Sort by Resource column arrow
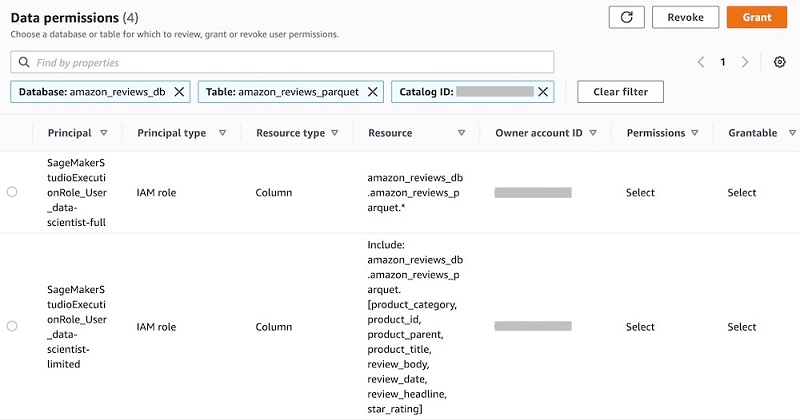The width and height of the screenshot is (800, 420). (461, 133)
